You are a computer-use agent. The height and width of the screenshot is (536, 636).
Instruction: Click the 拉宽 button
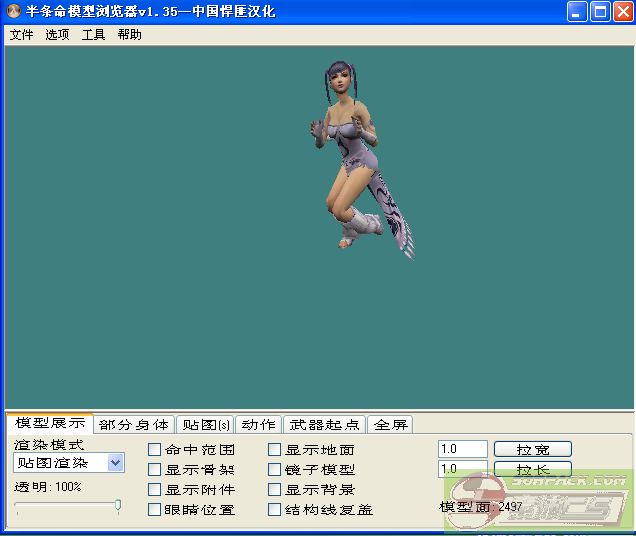(x=532, y=450)
